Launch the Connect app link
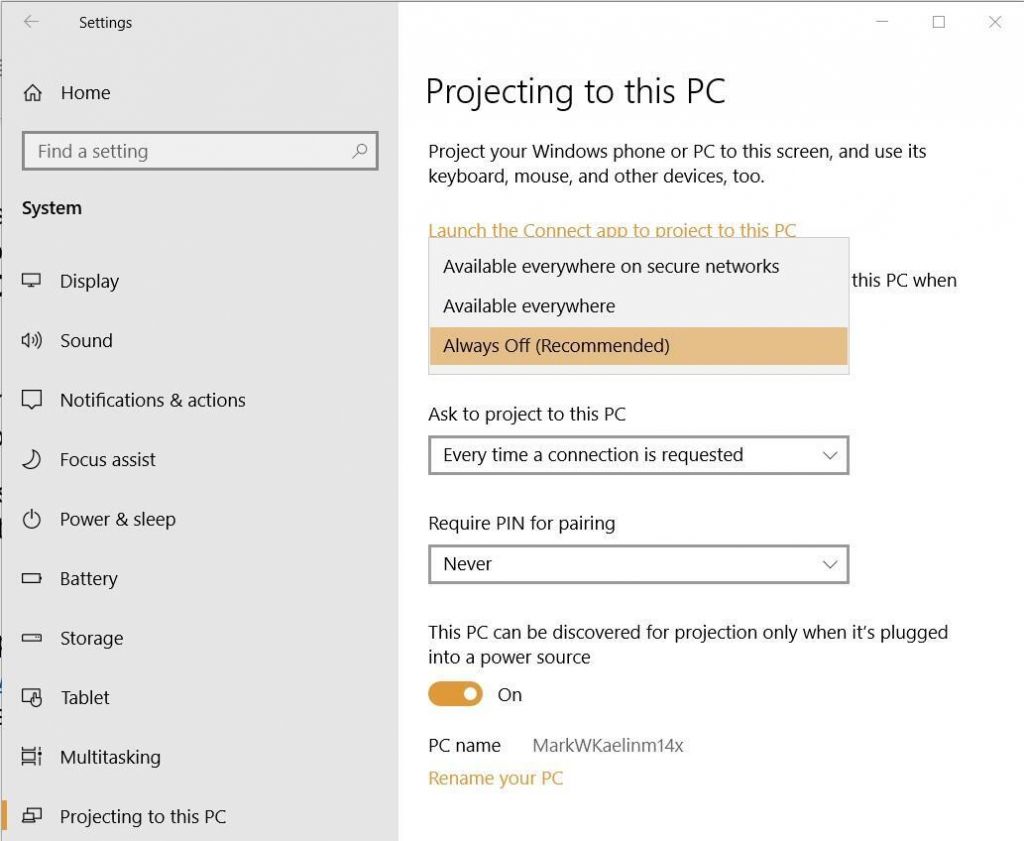1024x841 pixels. pyautogui.click(x=612, y=230)
